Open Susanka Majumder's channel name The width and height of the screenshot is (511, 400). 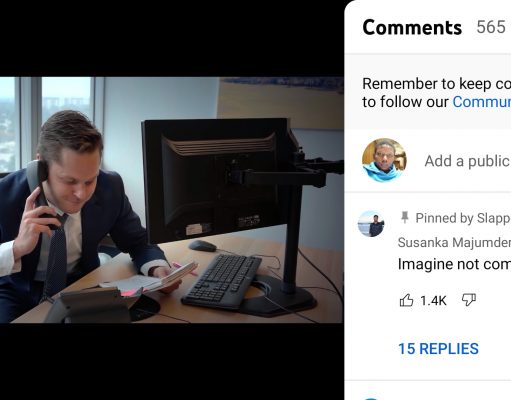click(454, 242)
